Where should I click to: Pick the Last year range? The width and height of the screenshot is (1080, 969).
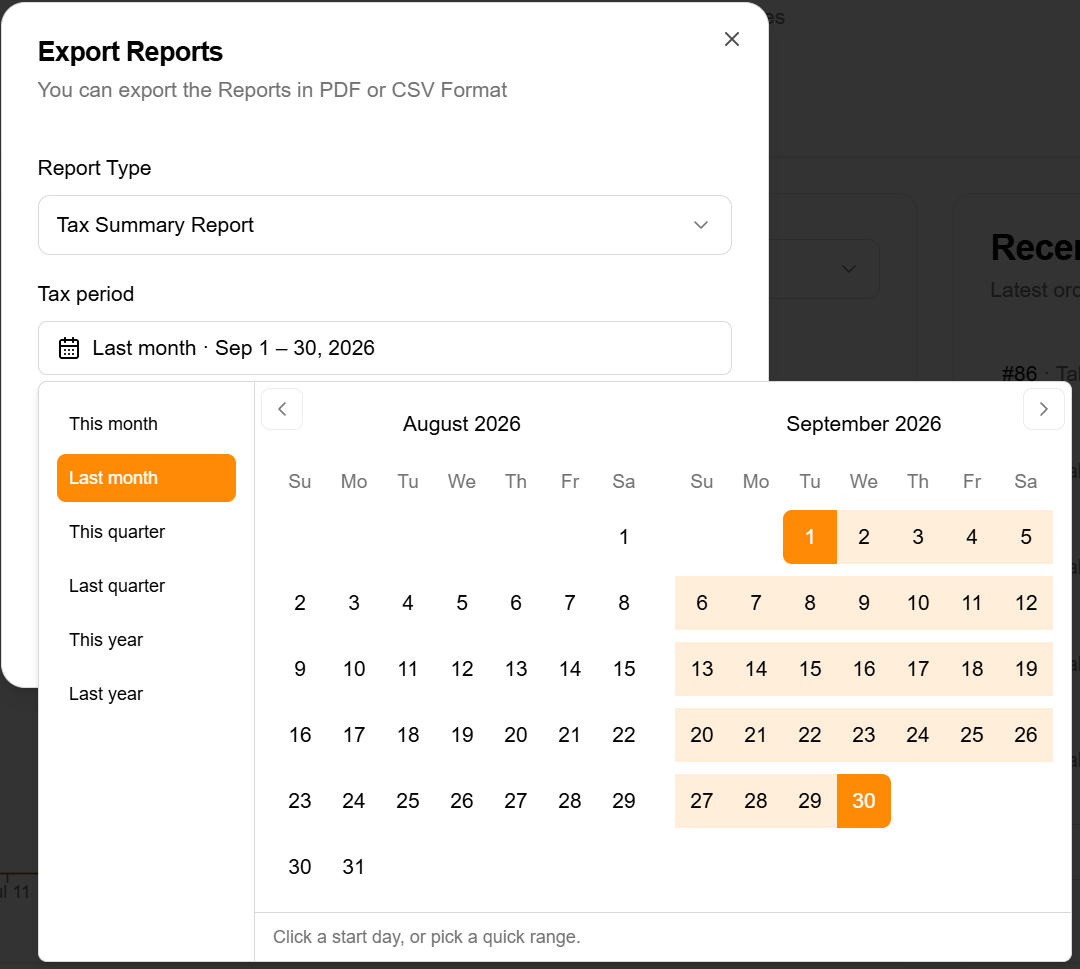146,694
